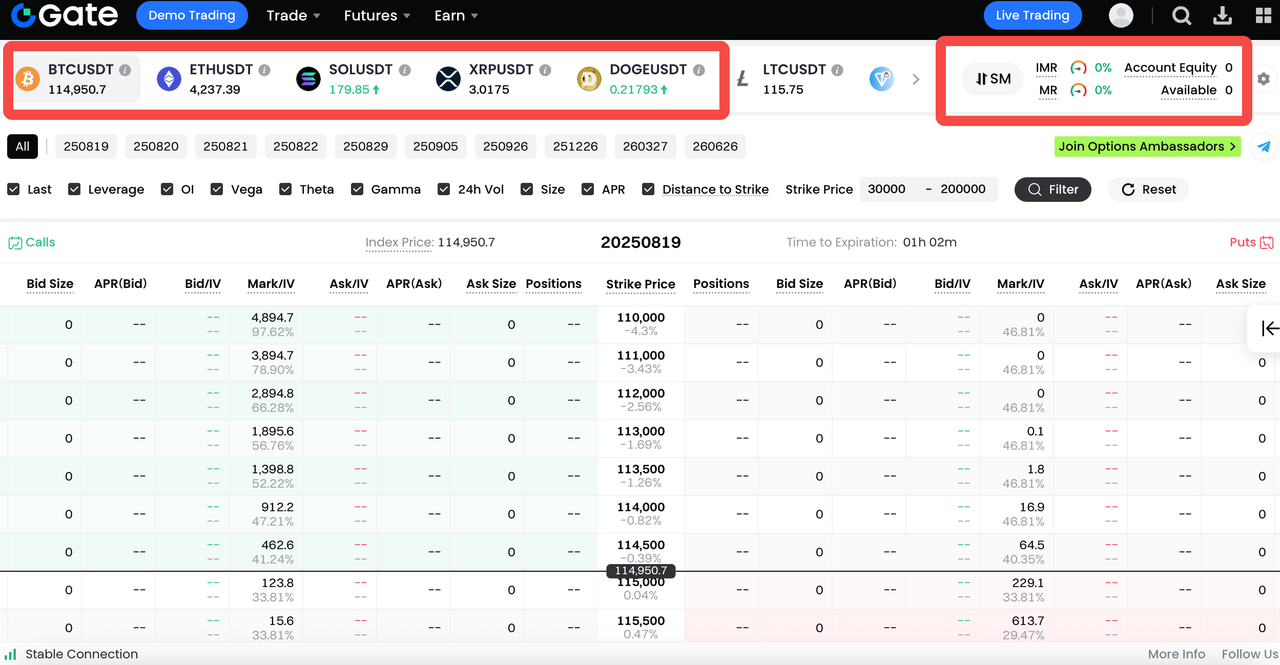The width and height of the screenshot is (1280, 665).
Task: Open the search magnifier icon
Action: (1181, 16)
